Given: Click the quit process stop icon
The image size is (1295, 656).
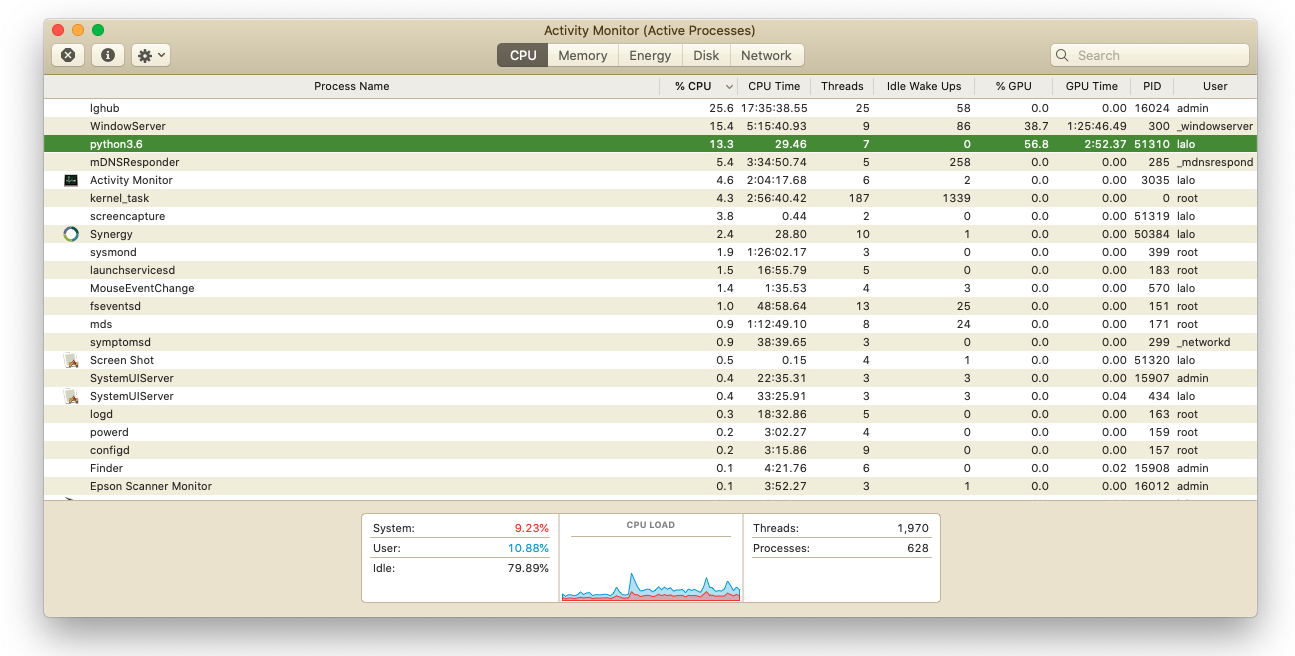Looking at the screenshot, I should tap(68, 56).
